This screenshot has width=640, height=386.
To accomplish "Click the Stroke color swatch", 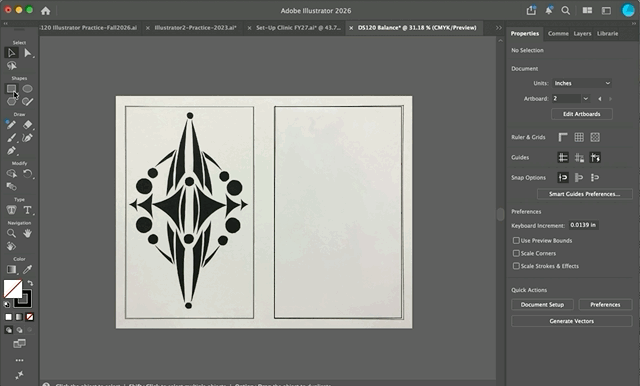I will coord(23,299).
